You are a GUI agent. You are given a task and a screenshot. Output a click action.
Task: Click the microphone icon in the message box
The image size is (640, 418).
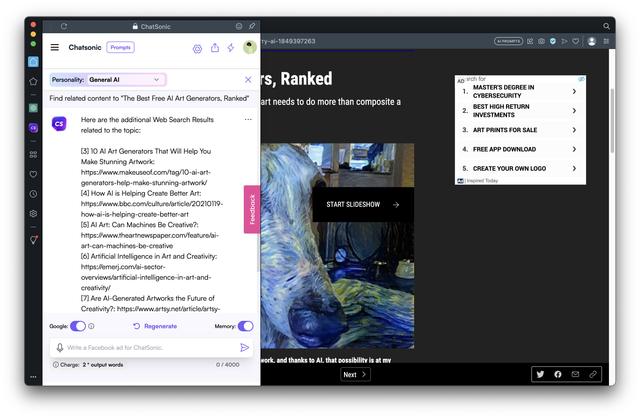coord(60,347)
